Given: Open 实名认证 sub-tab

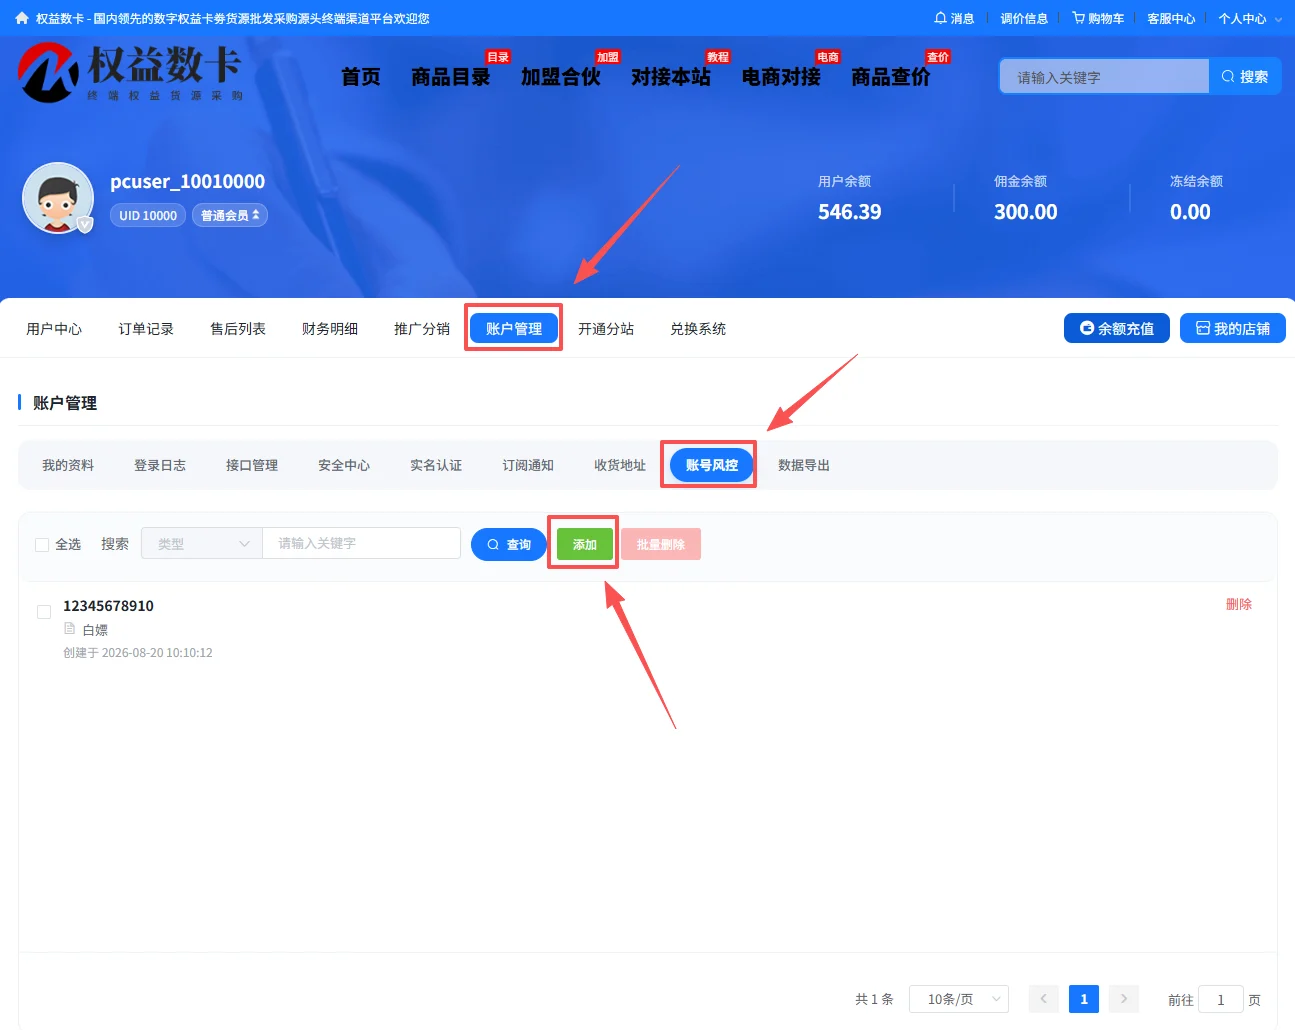Looking at the screenshot, I should 436,465.
